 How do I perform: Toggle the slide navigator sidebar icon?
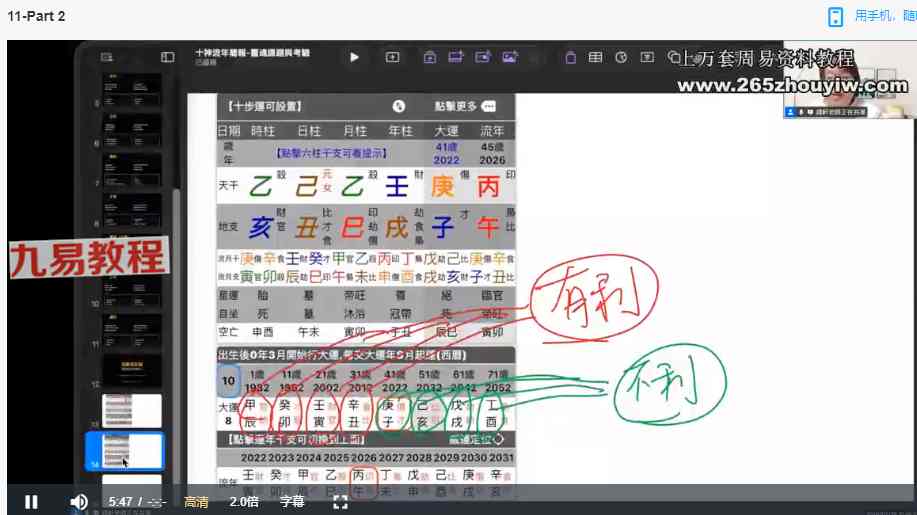(168, 57)
